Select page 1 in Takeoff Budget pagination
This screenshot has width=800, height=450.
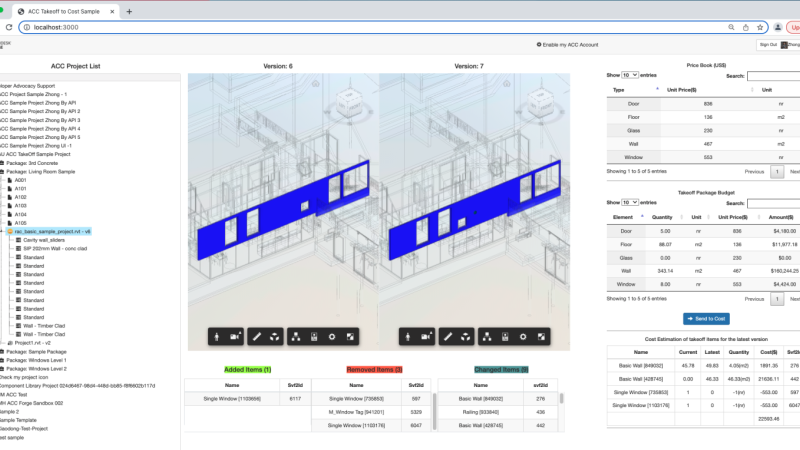tap(777, 299)
